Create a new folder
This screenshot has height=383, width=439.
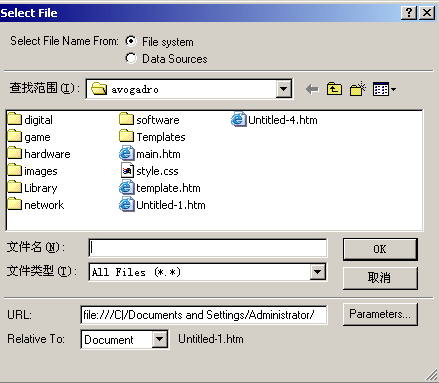(358, 89)
